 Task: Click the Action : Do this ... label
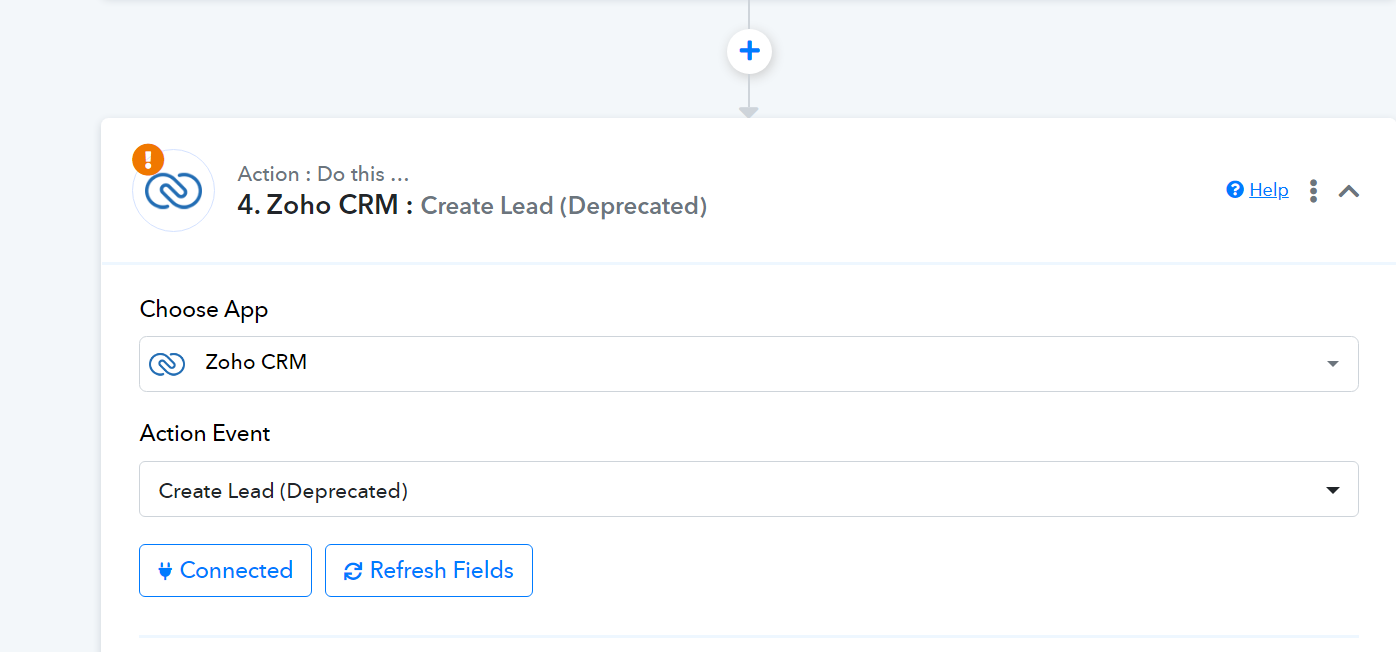tap(323, 174)
